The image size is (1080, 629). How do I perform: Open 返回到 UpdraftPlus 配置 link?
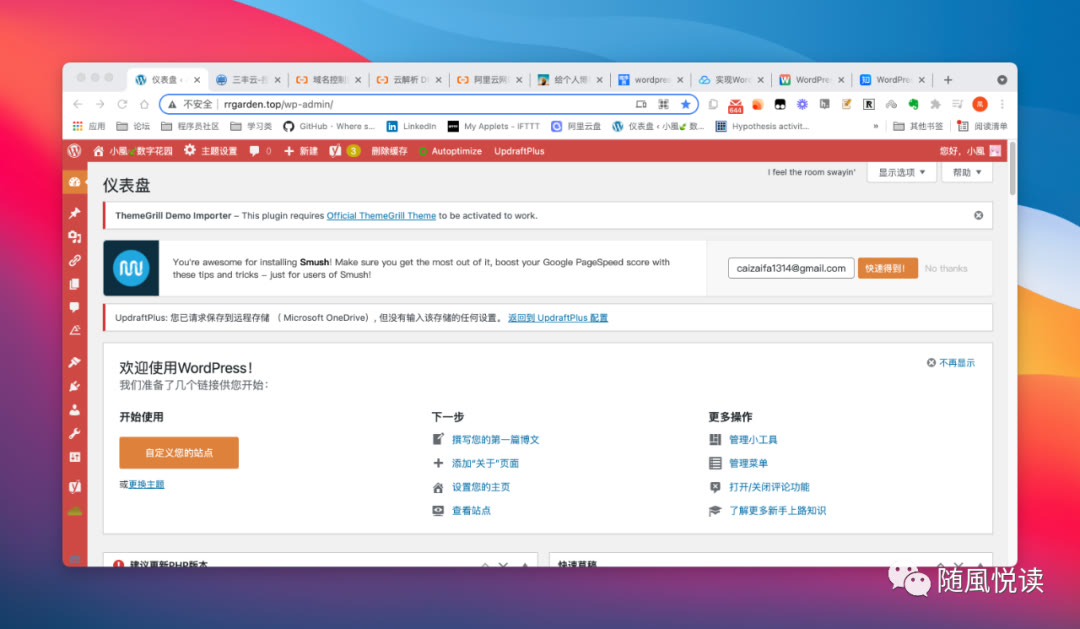point(558,318)
